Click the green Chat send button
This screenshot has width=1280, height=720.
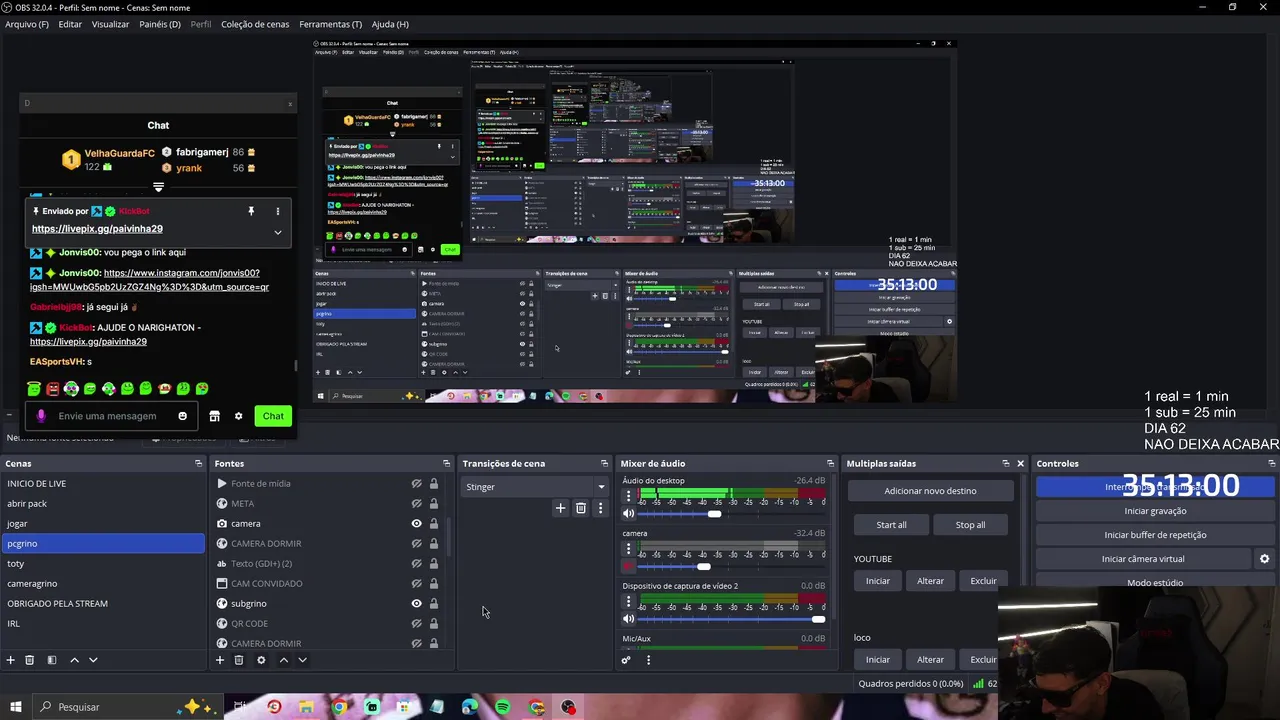coord(273,416)
